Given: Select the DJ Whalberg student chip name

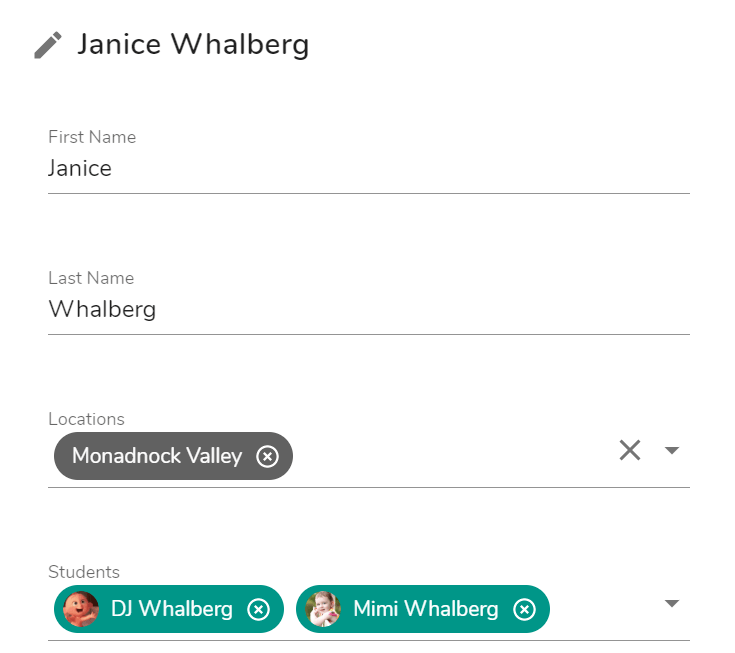Looking at the screenshot, I should coord(172,609).
